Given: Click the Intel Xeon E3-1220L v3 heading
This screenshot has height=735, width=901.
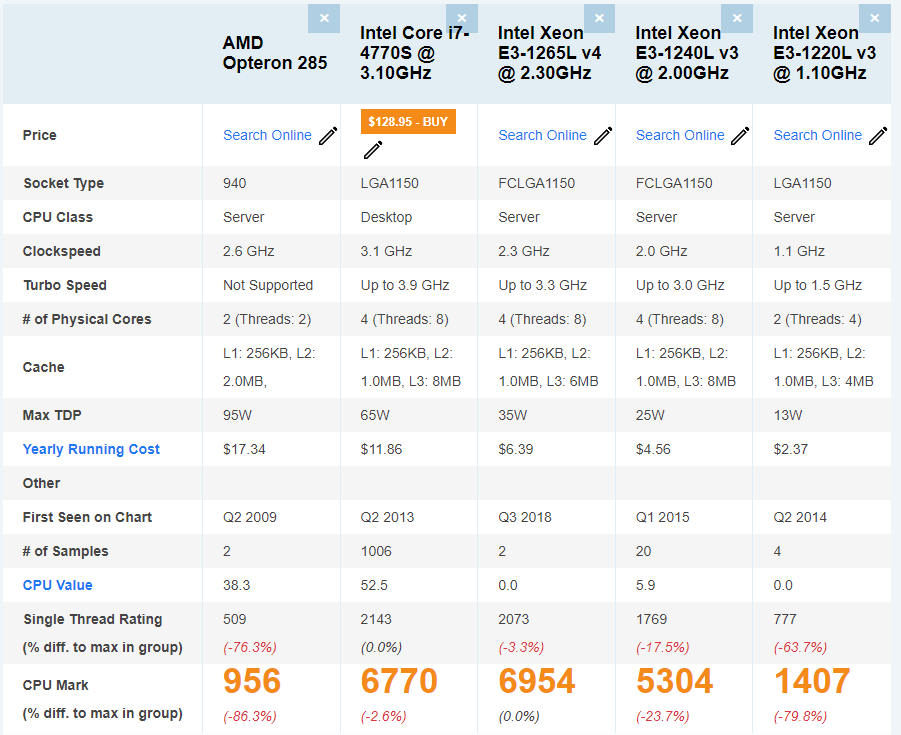Looking at the screenshot, I should point(824,53).
